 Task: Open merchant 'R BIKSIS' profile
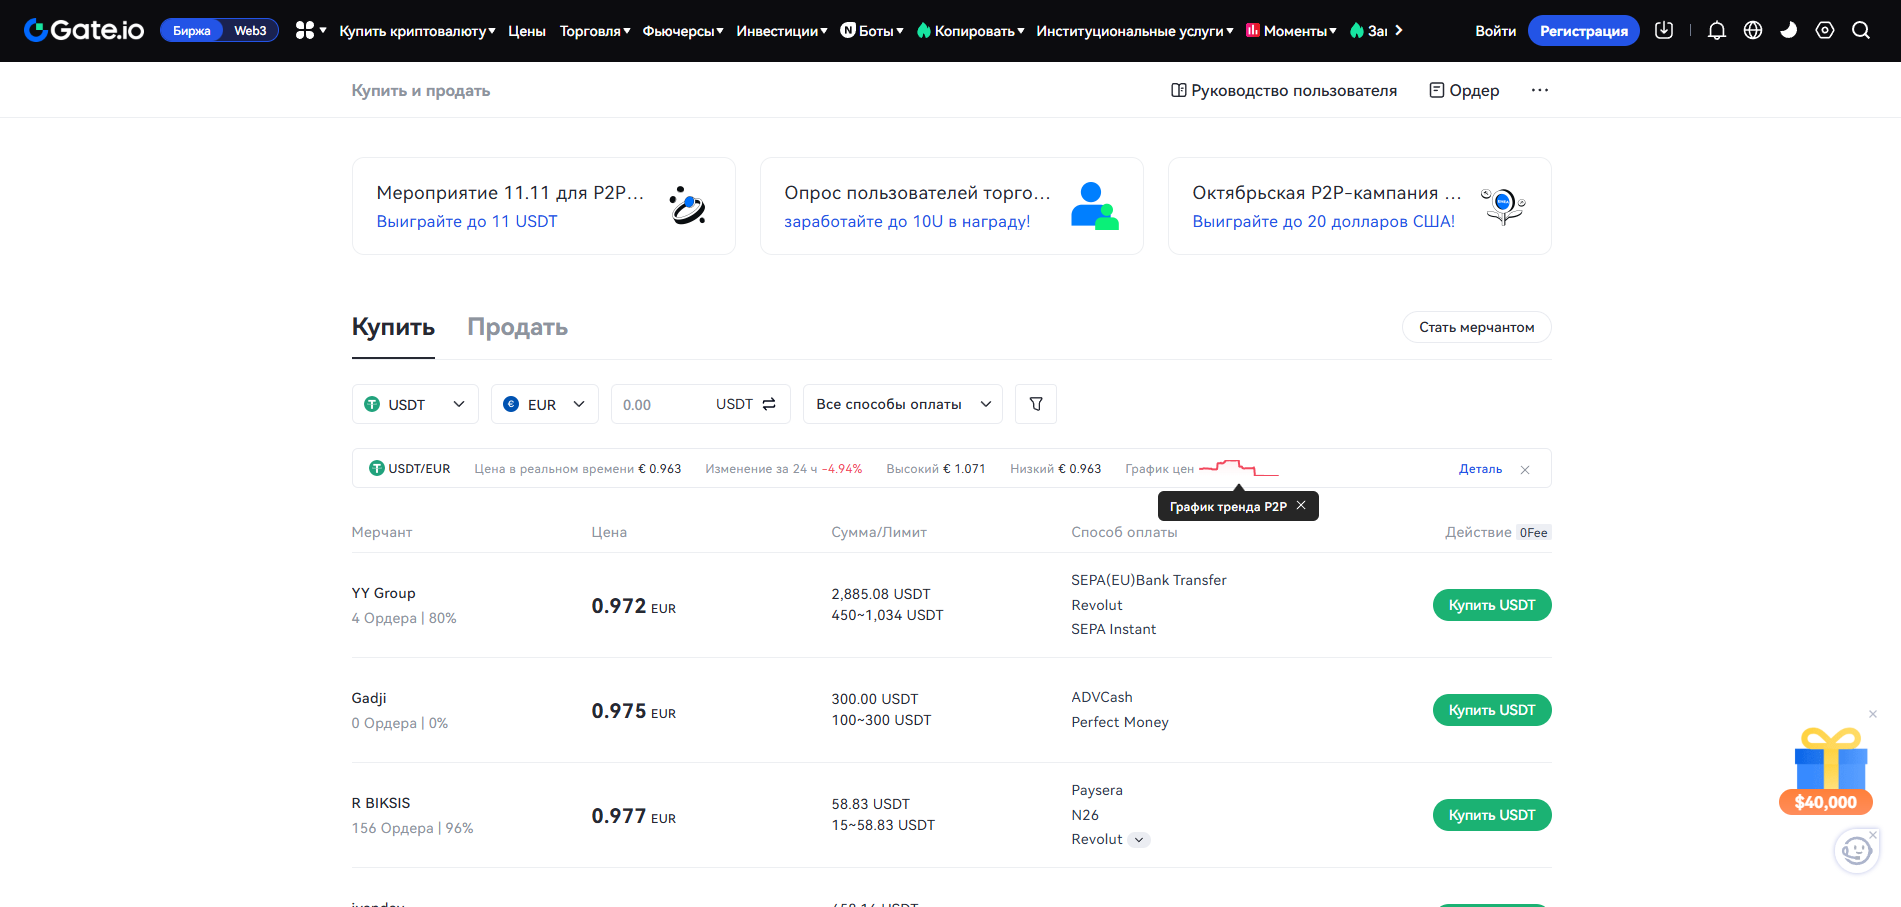pyautogui.click(x=381, y=803)
